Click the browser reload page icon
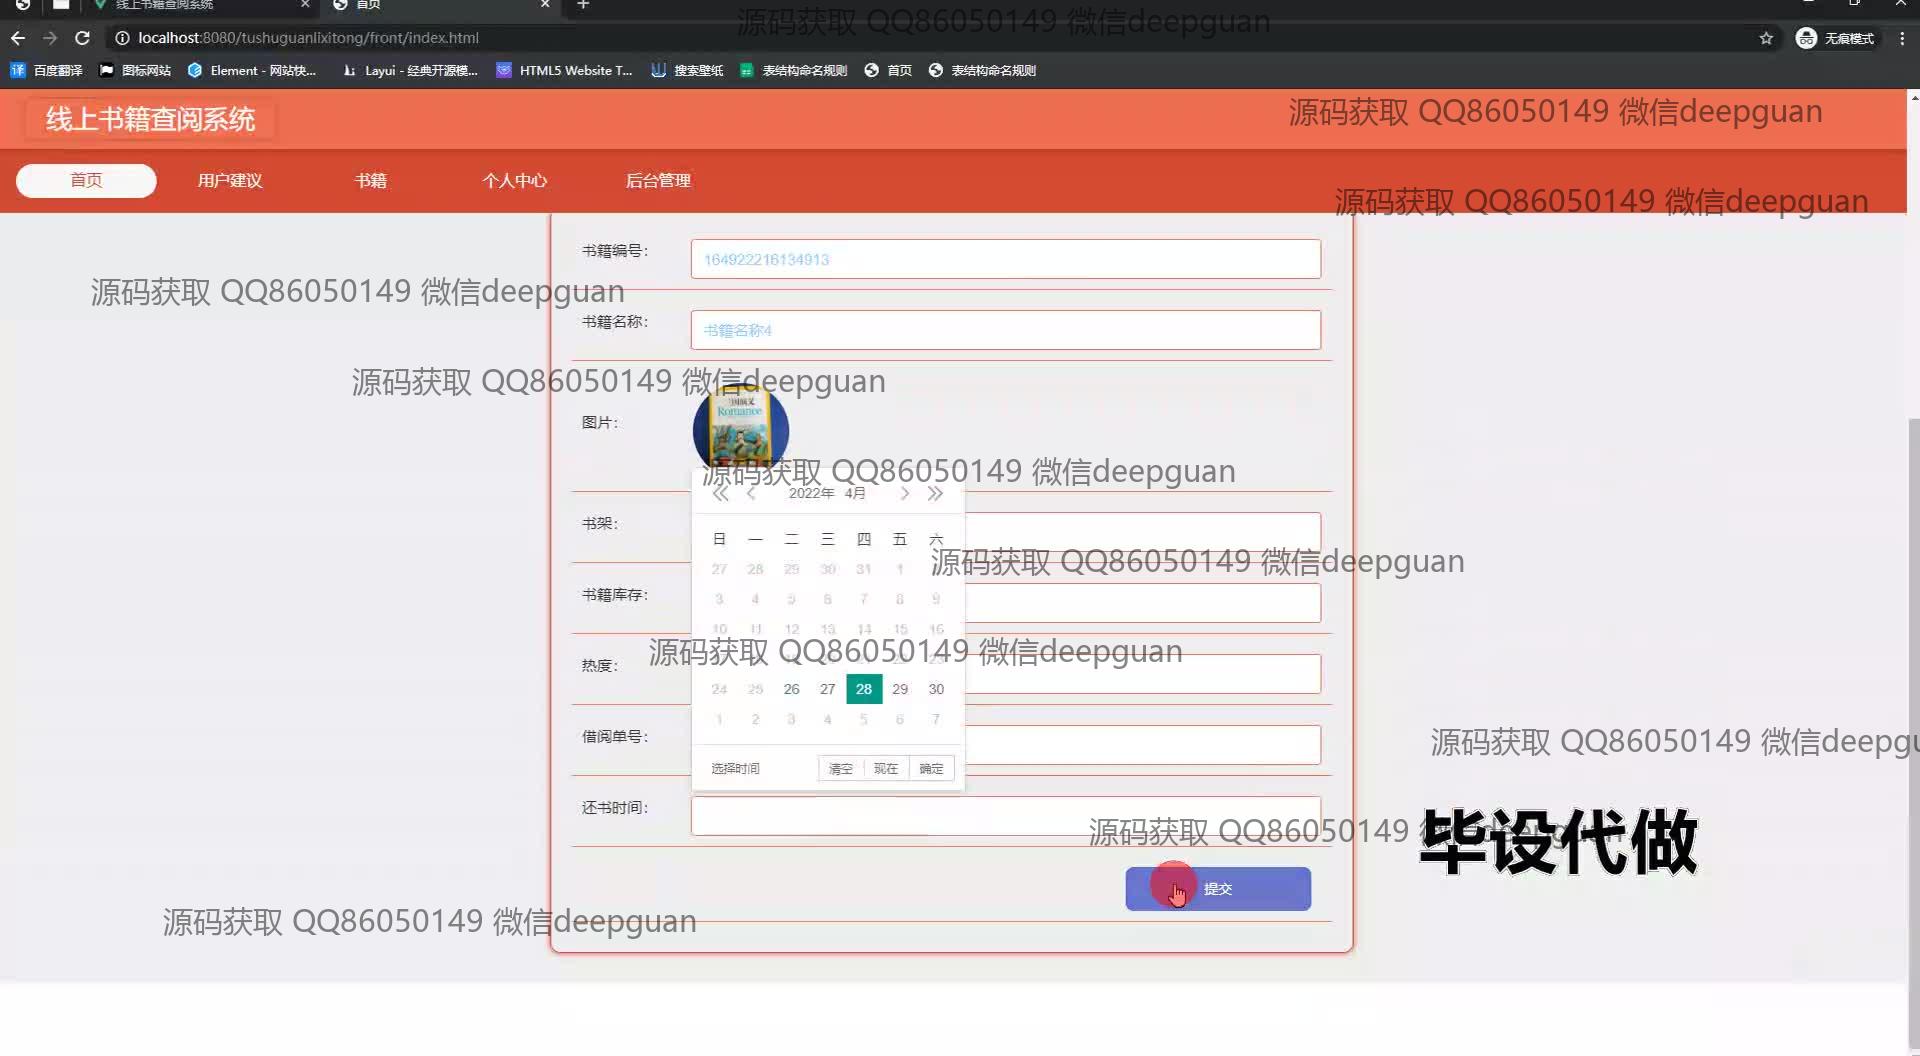Screen dimensions: 1920x1056 point(83,38)
